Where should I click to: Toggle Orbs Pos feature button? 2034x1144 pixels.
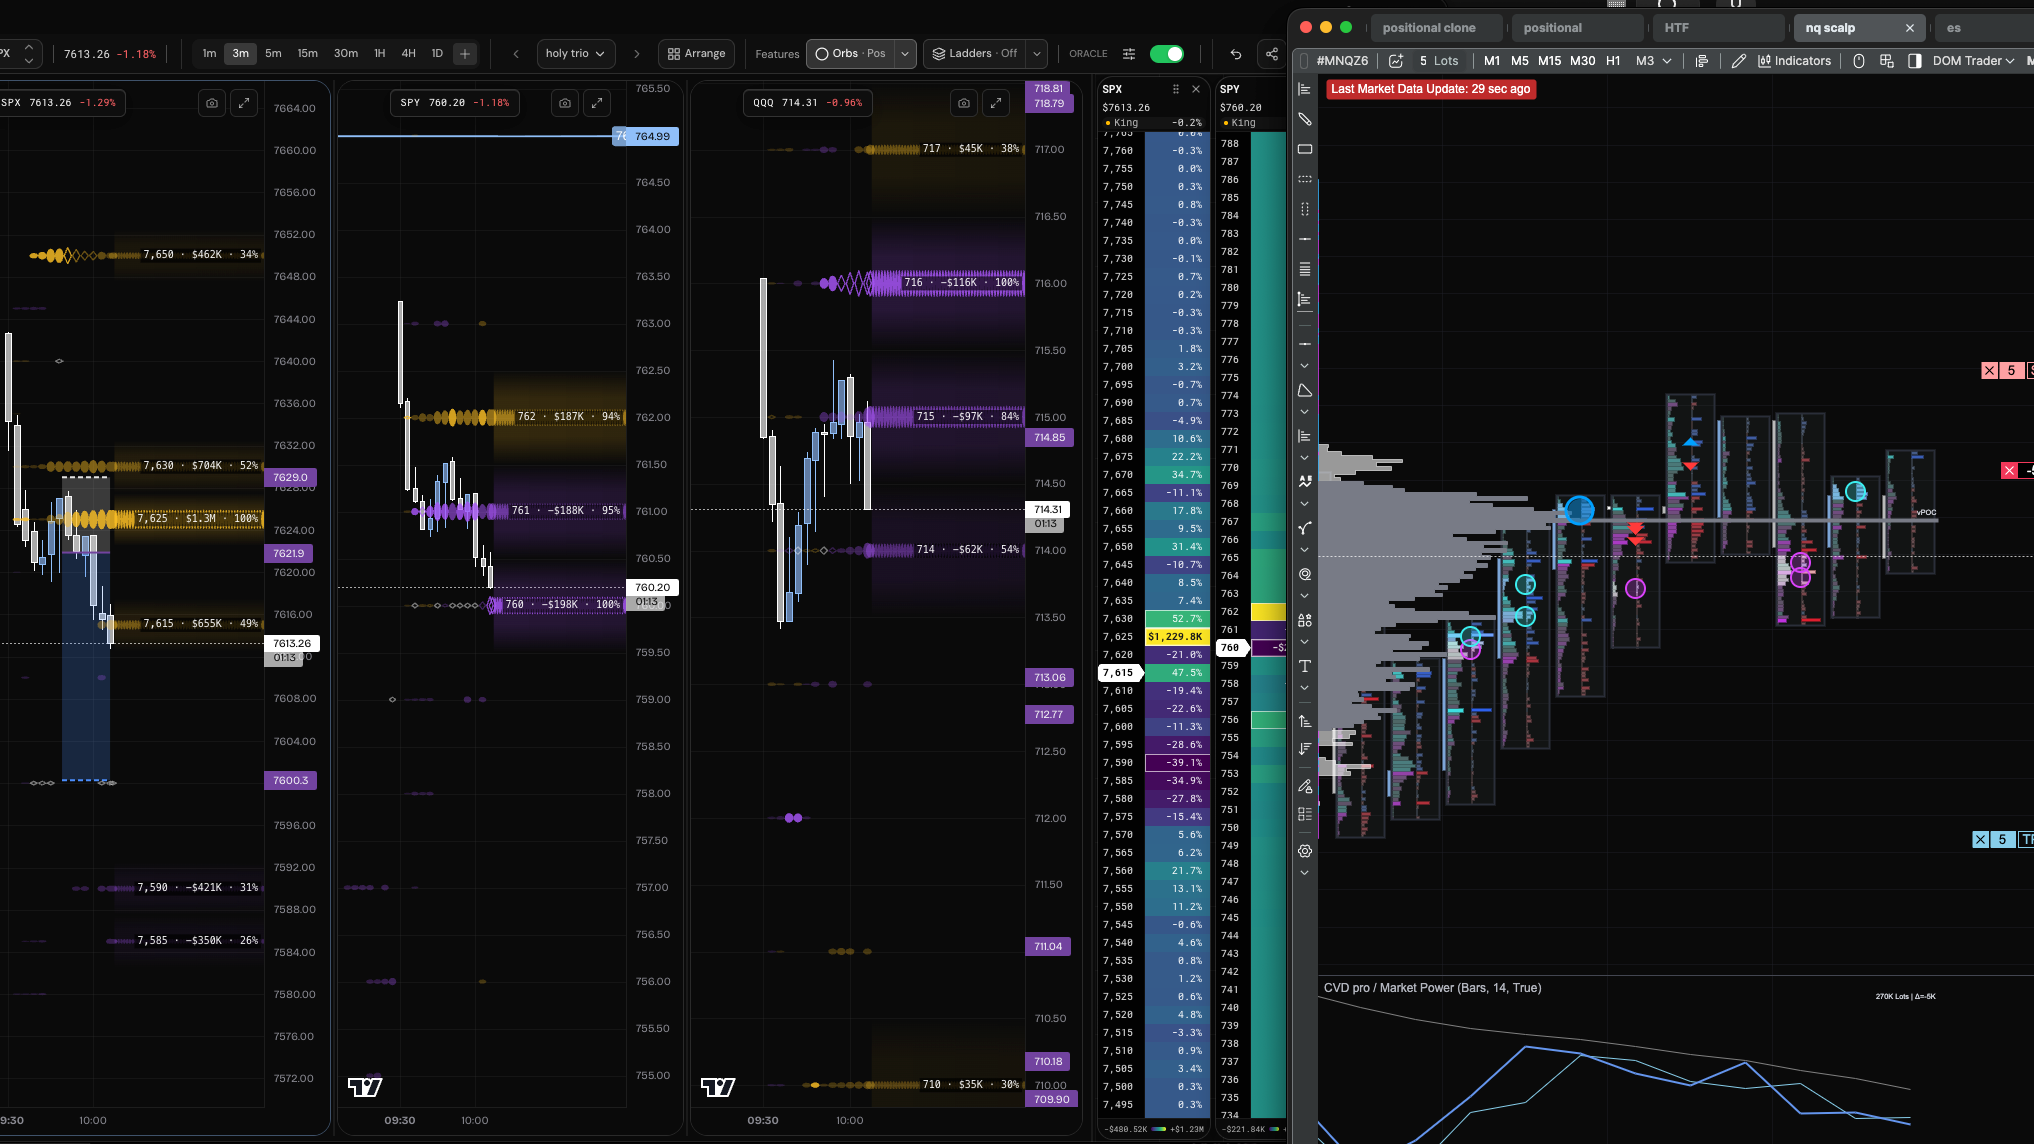coord(850,54)
